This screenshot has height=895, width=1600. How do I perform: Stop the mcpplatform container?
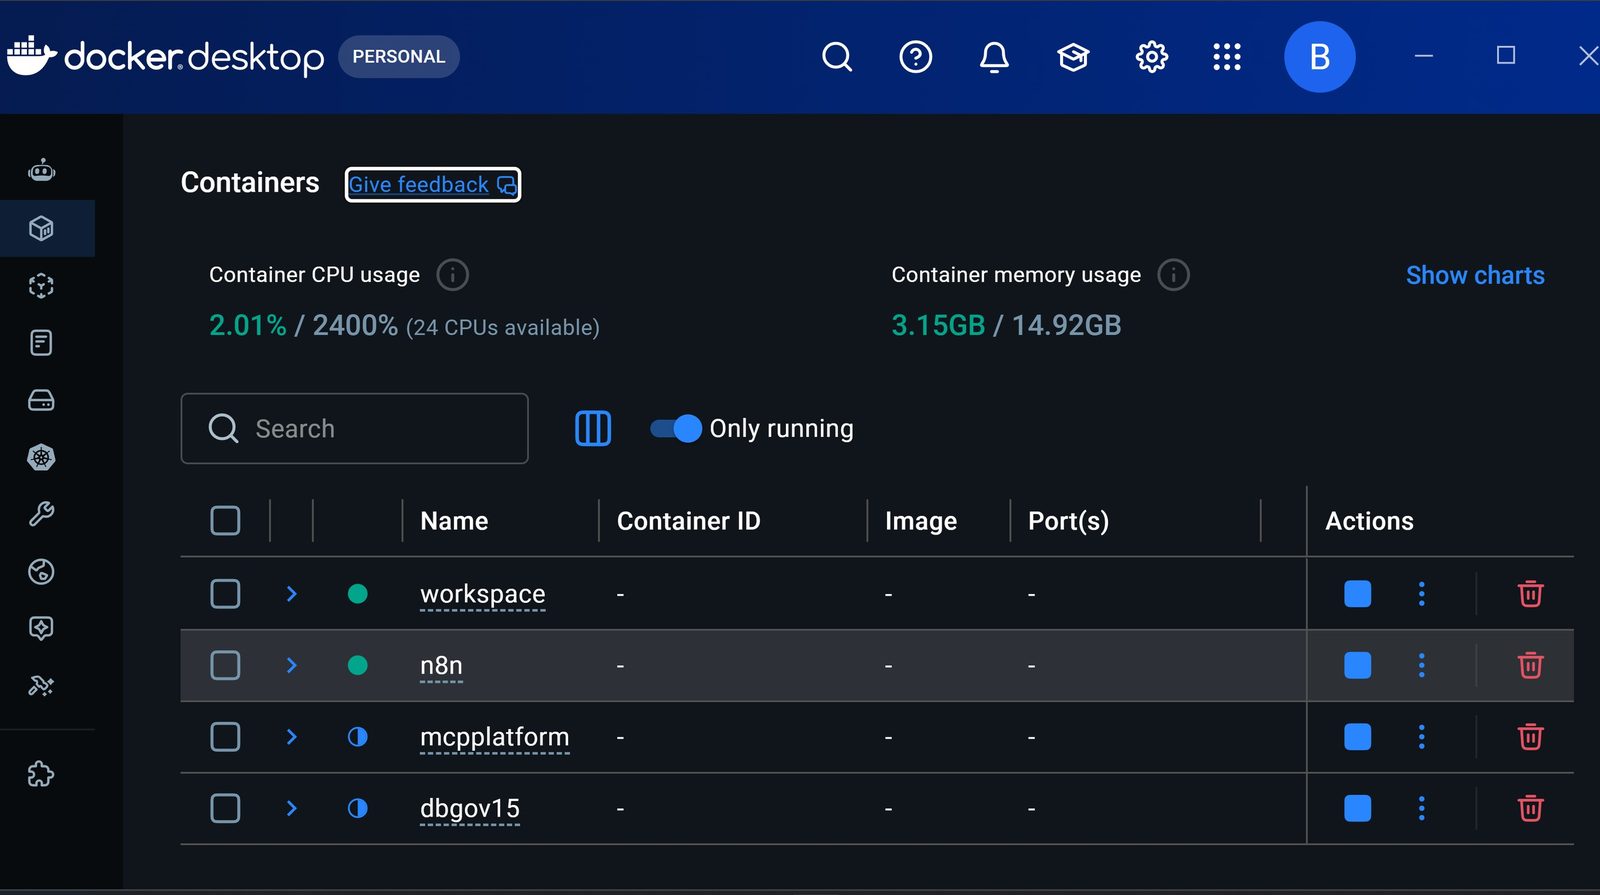[x=1357, y=737]
